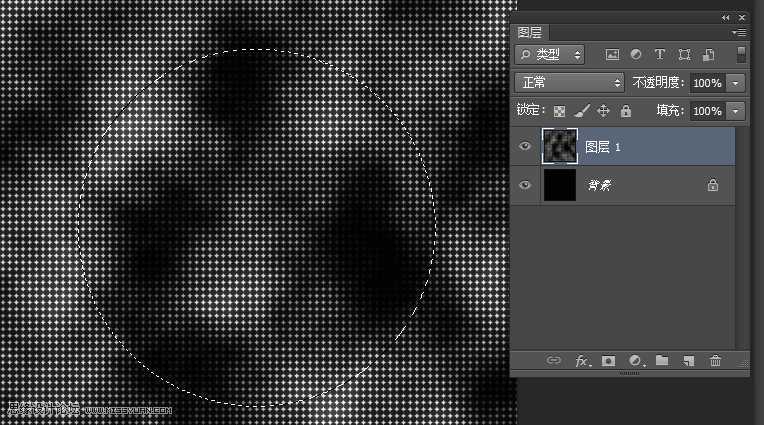
Task: Click the 填充 label
Action: pos(669,111)
